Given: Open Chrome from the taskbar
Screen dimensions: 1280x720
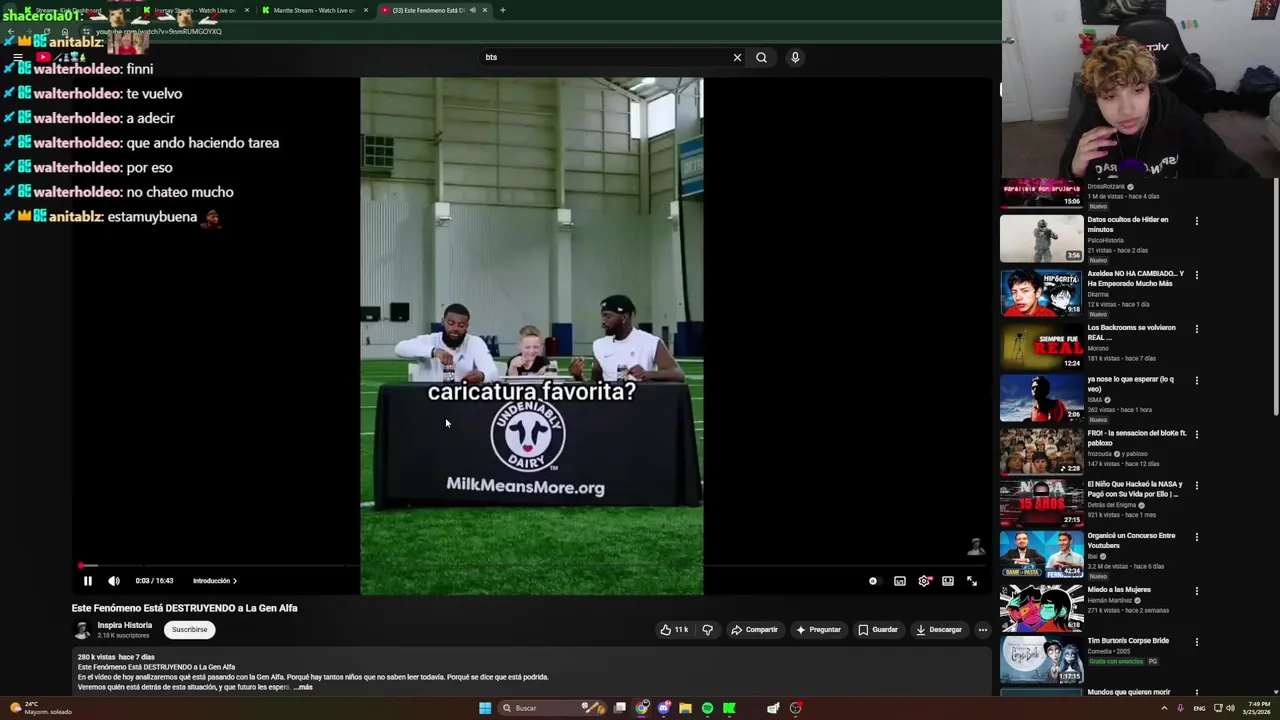Looking at the screenshot, I should (x=641, y=708).
